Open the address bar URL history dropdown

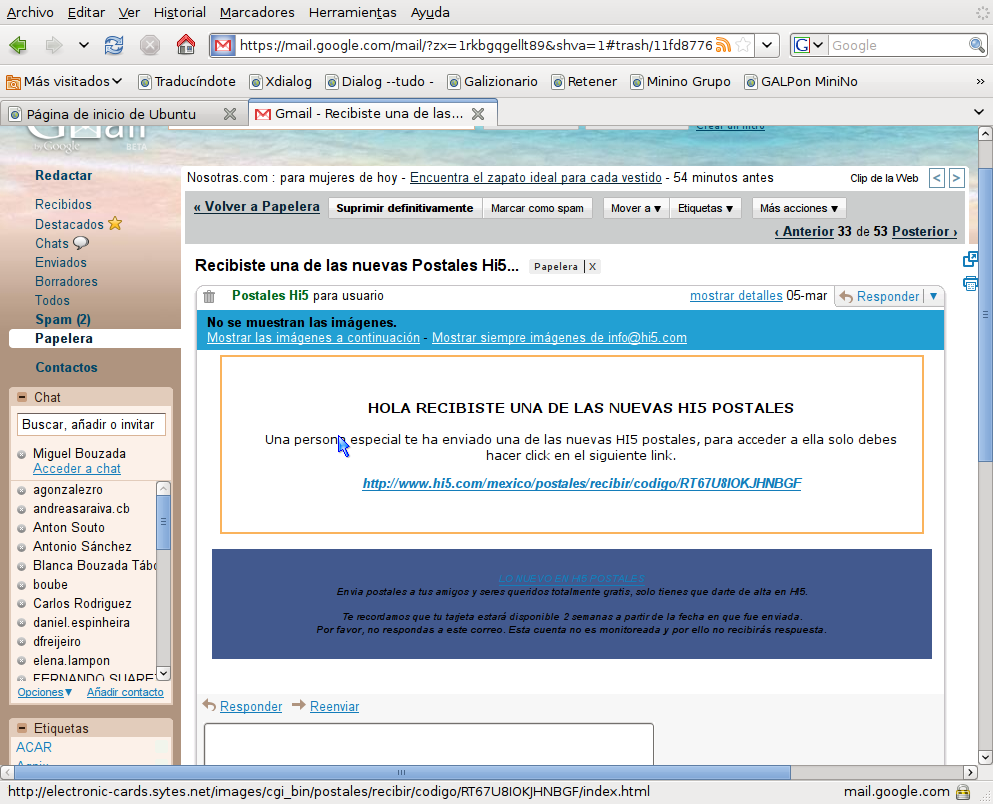(767, 45)
